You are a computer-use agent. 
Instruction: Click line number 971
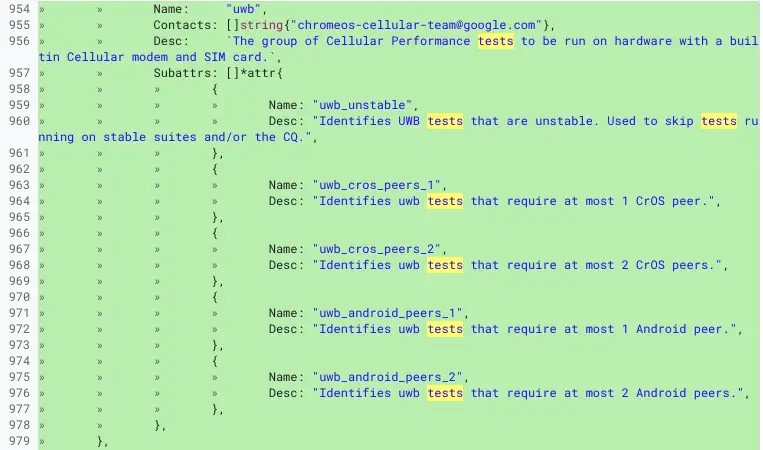pos(19,313)
